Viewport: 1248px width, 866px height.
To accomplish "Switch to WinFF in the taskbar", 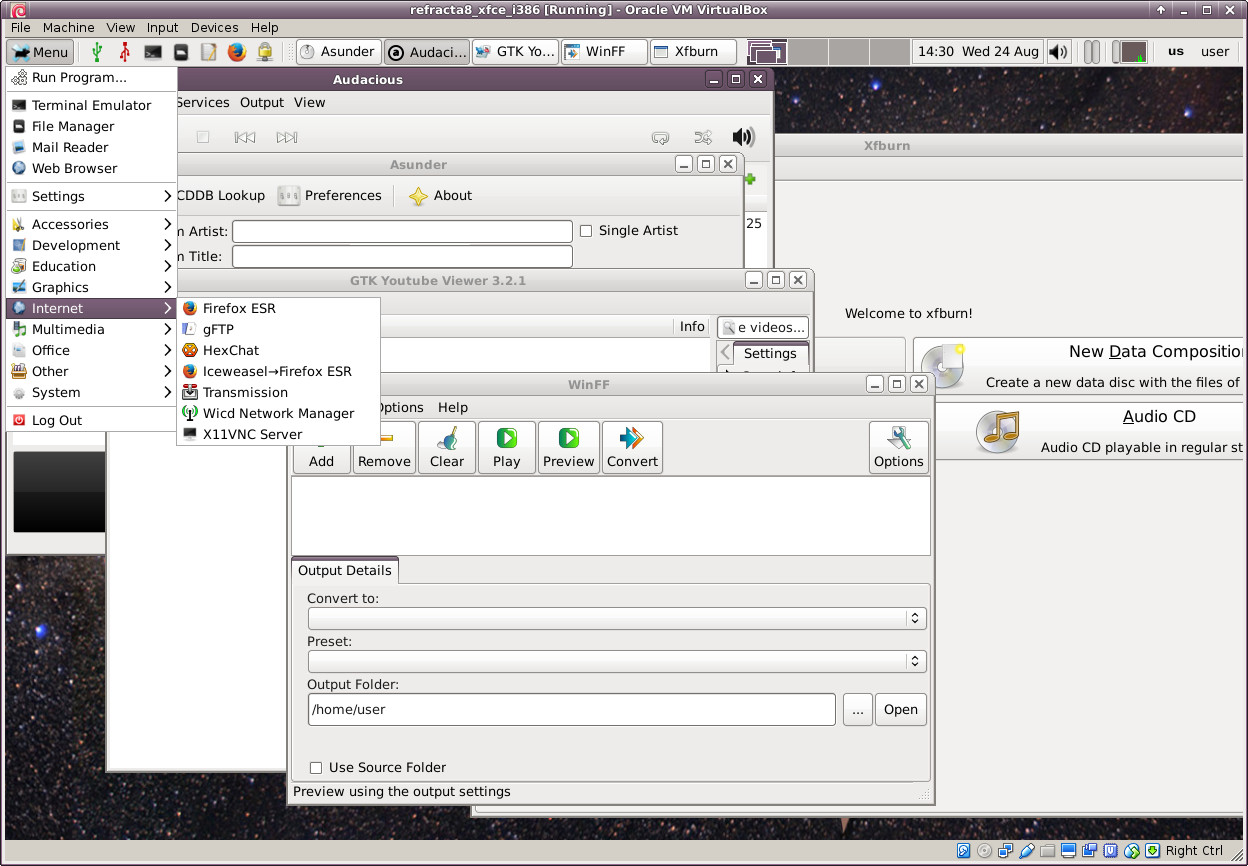I will (x=603, y=52).
